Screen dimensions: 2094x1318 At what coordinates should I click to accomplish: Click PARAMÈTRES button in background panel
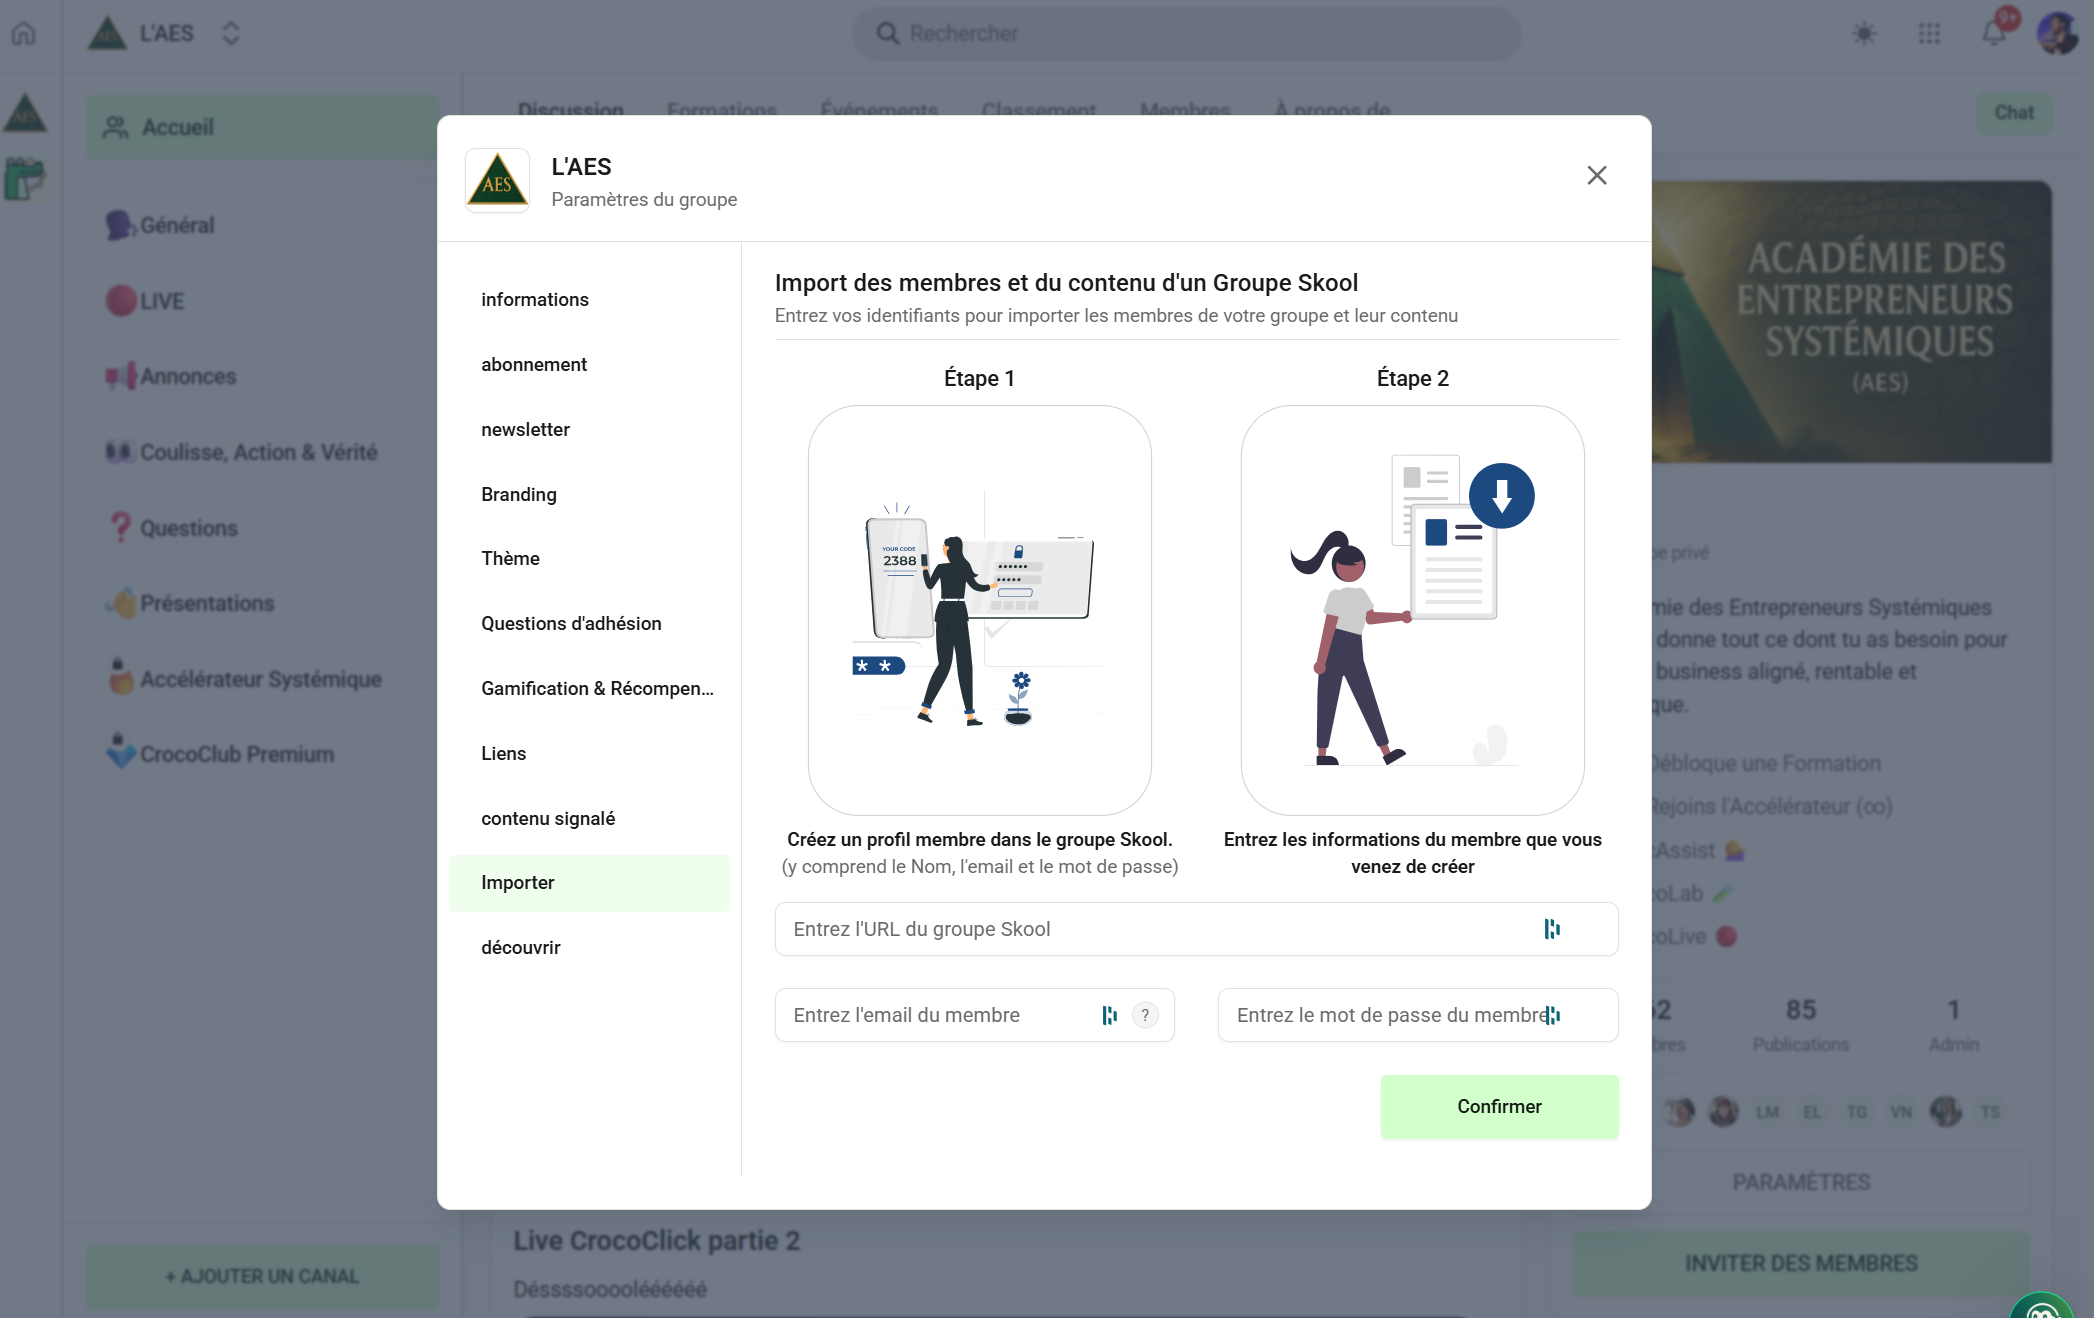pos(1801,1182)
